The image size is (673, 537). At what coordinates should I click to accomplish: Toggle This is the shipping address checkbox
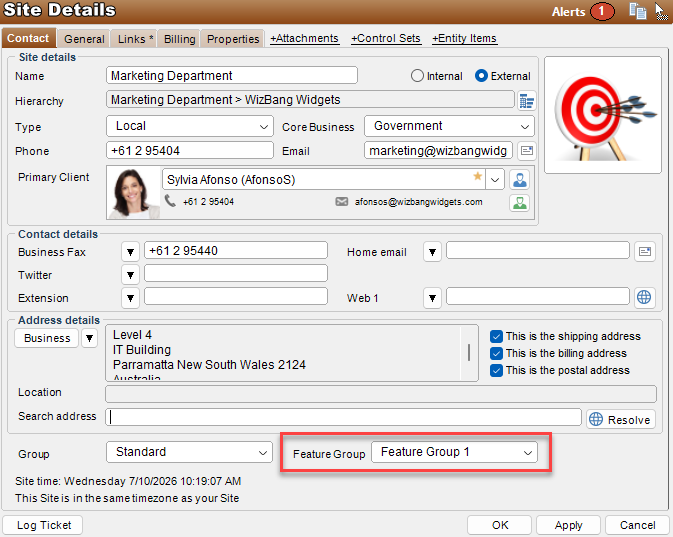tap(496, 336)
